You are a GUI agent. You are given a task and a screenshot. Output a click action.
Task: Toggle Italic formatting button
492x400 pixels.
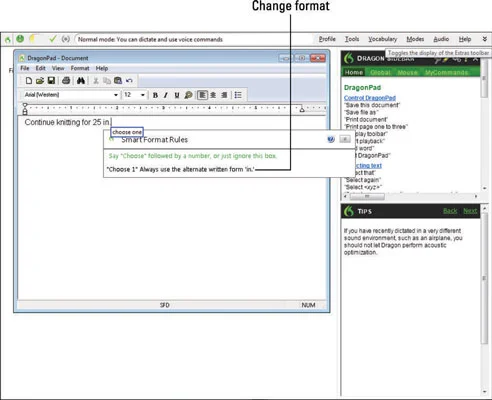(166, 95)
